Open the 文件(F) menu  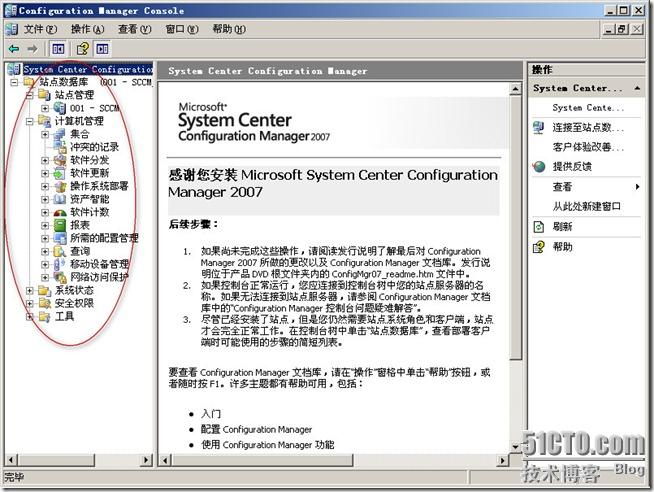[40, 29]
